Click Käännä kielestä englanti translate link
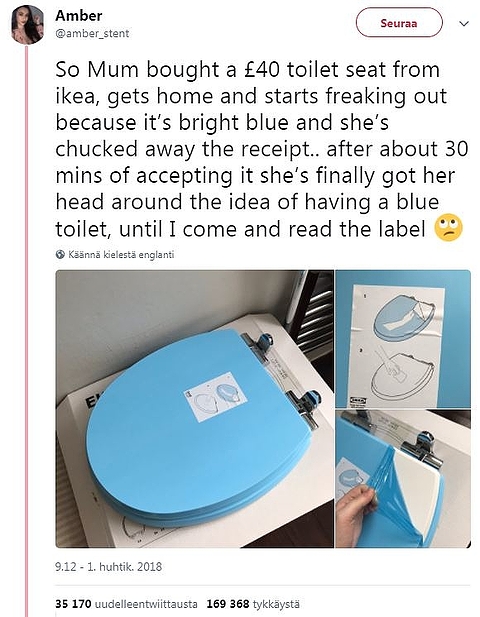480x617 pixels. pyautogui.click(x=121, y=254)
